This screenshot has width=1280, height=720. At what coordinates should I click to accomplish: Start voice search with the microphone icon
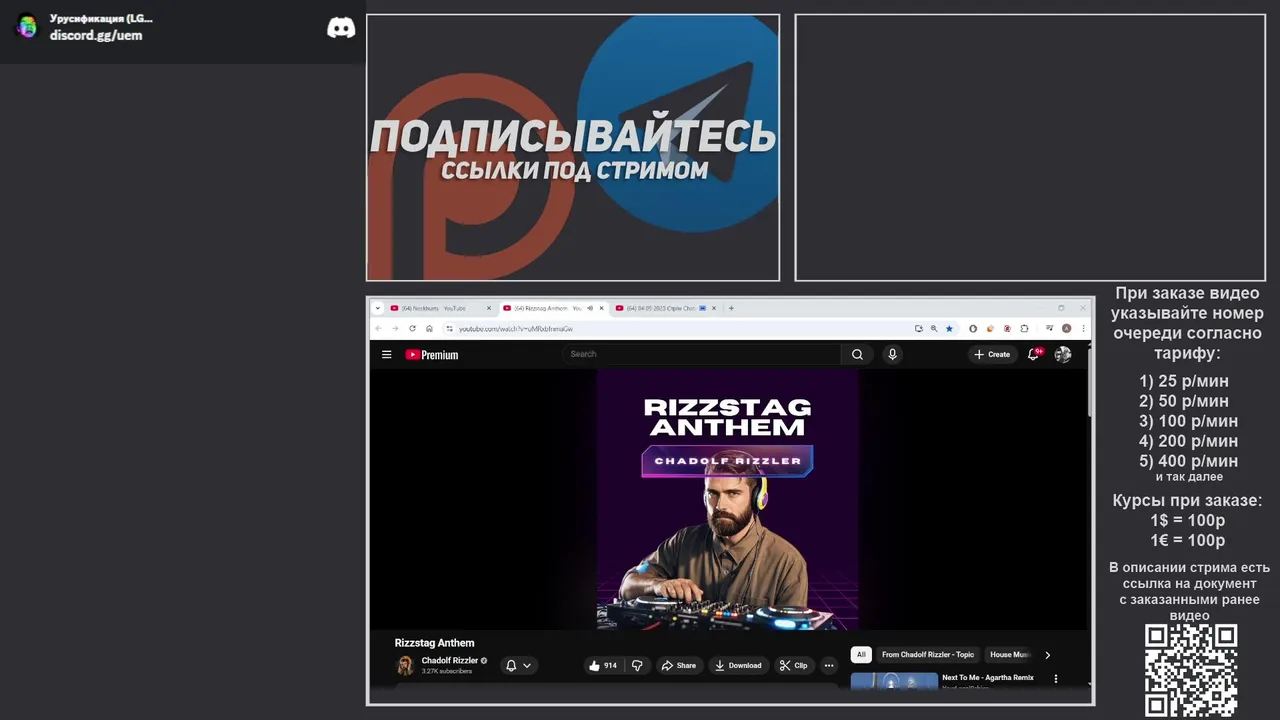[892, 354]
